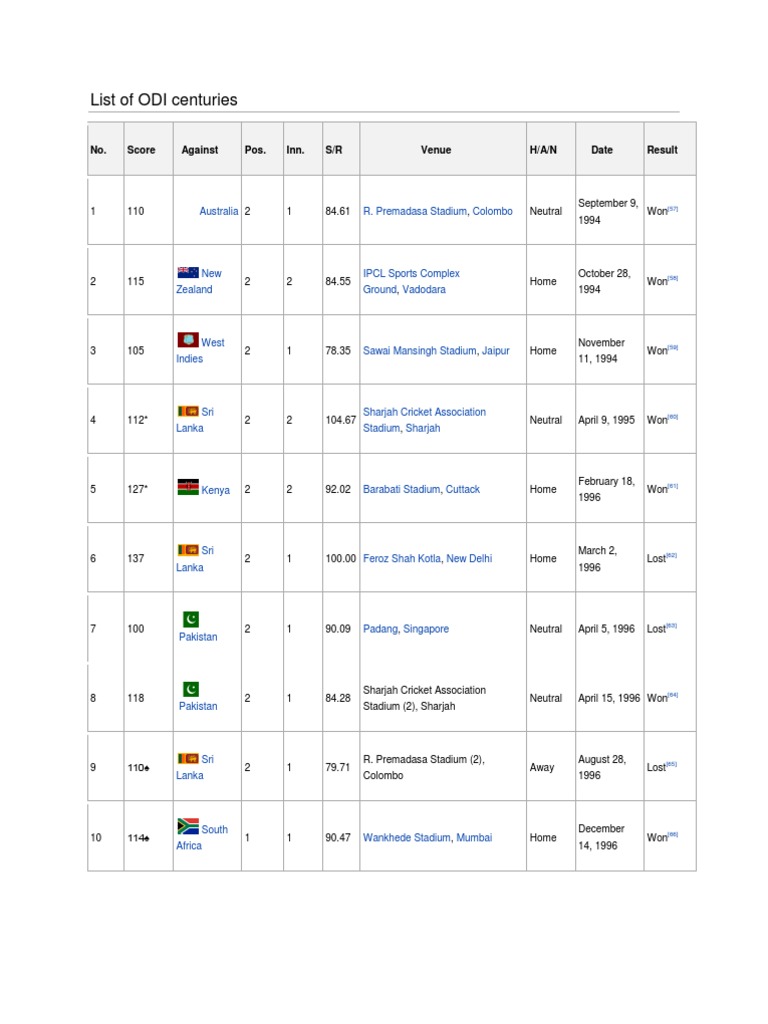
Task: Open citation 62 beside Lost result
Action: click(x=672, y=556)
